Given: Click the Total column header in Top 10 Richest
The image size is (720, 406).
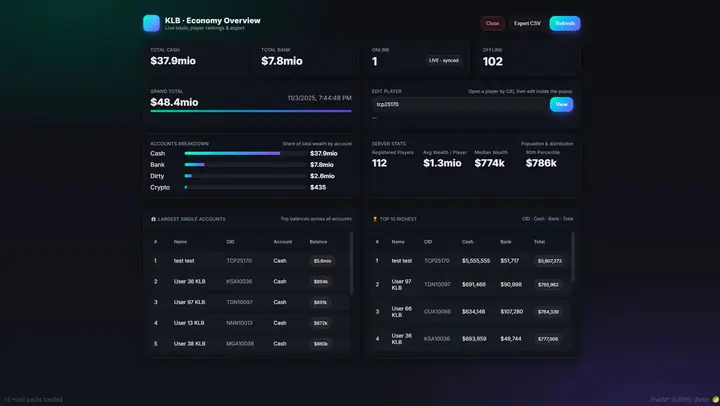Looking at the screenshot, I should pos(539,242).
